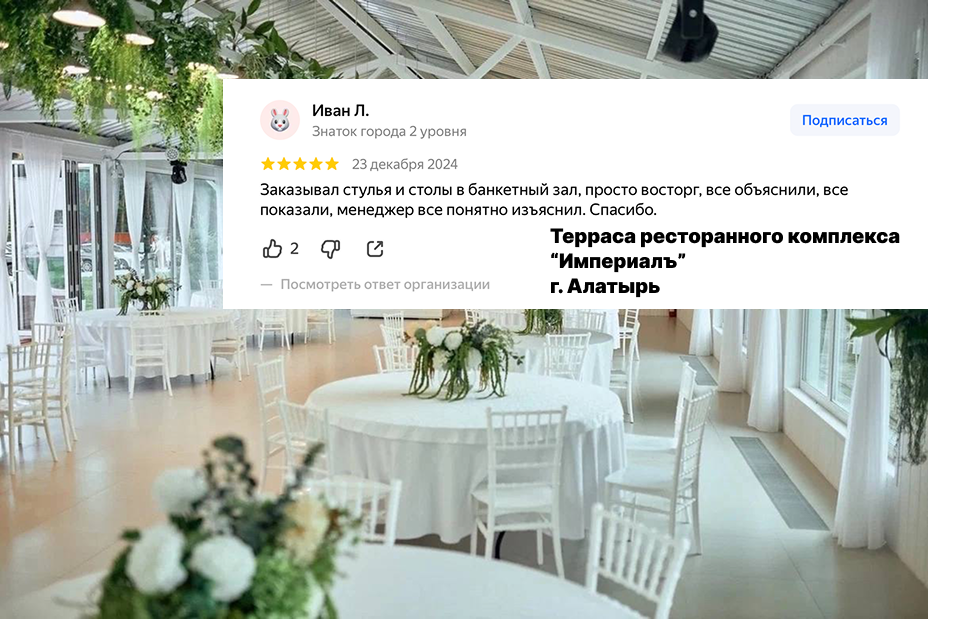Click the Терраса ресторанного комплекса caption
The height and width of the screenshot is (619, 971).
725,236
